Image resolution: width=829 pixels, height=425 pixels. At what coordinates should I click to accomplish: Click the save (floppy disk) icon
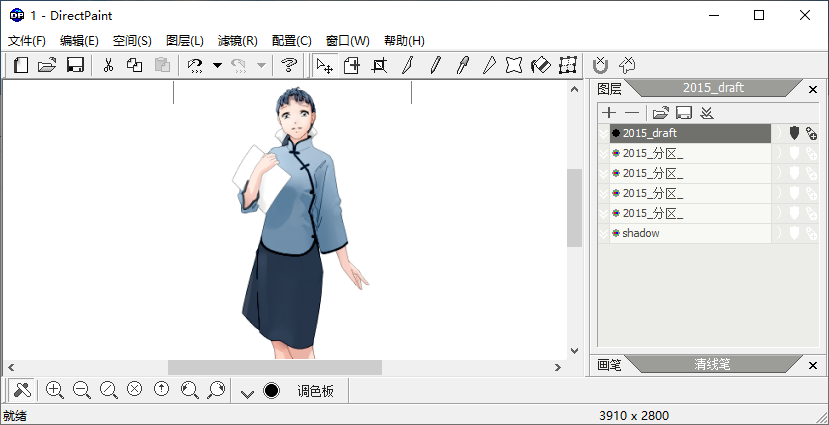click(74, 66)
